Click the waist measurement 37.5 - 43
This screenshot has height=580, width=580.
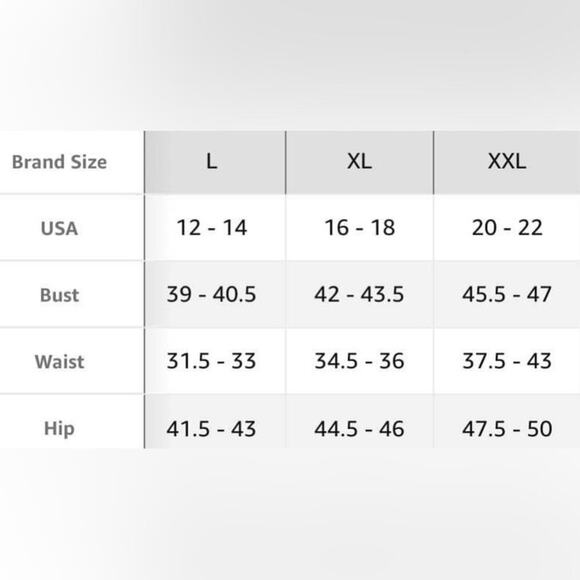tap(507, 361)
